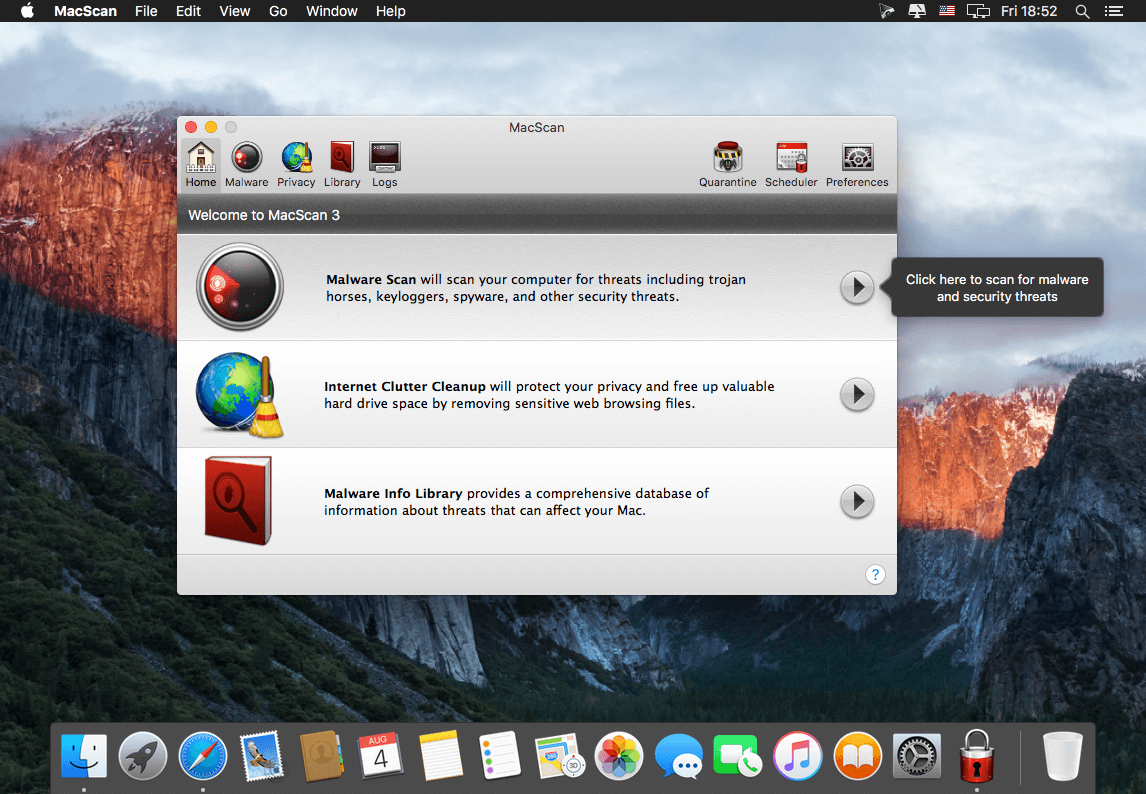Screen dimensions: 1146x794
Task: Open Preferences from the toolbar
Action: coord(857,165)
